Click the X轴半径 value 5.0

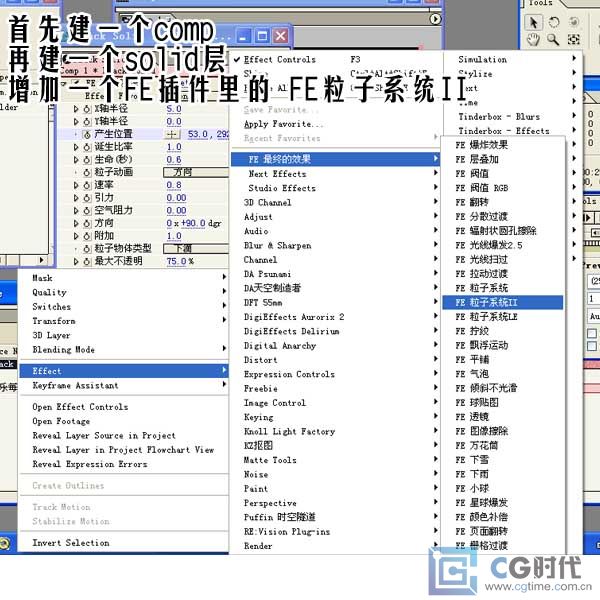(174, 109)
